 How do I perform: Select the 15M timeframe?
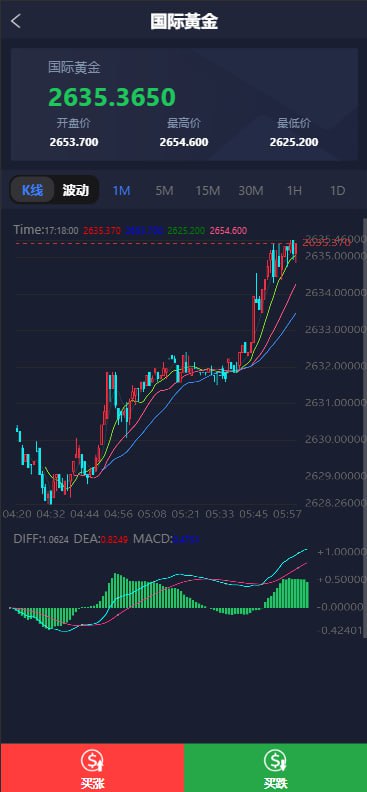tap(208, 190)
